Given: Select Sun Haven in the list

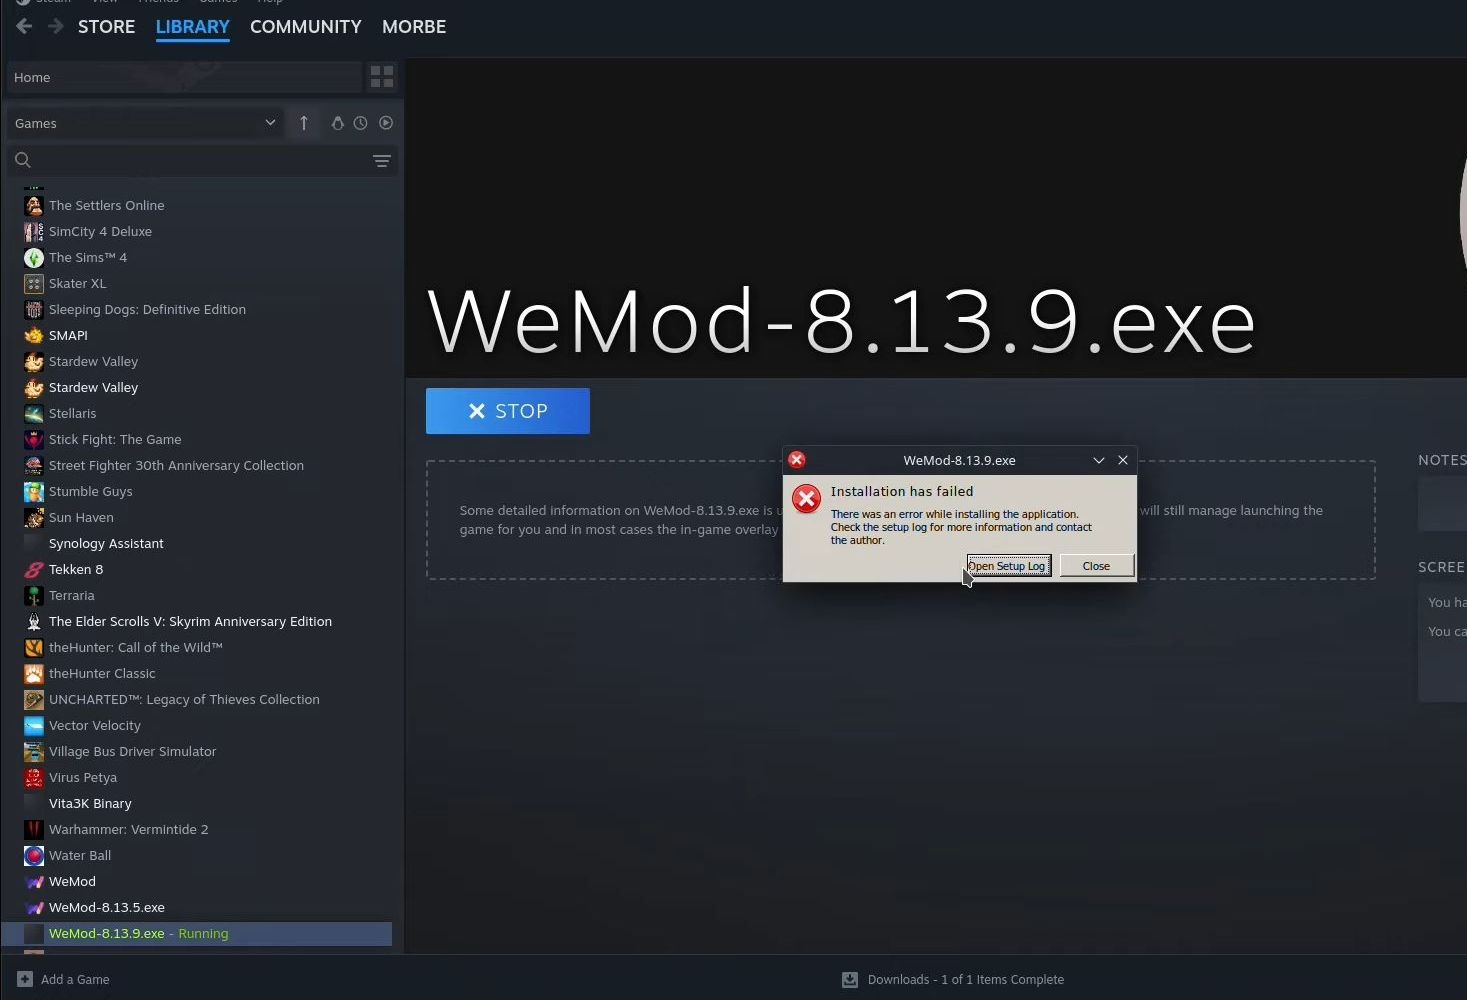Looking at the screenshot, I should [x=81, y=517].
